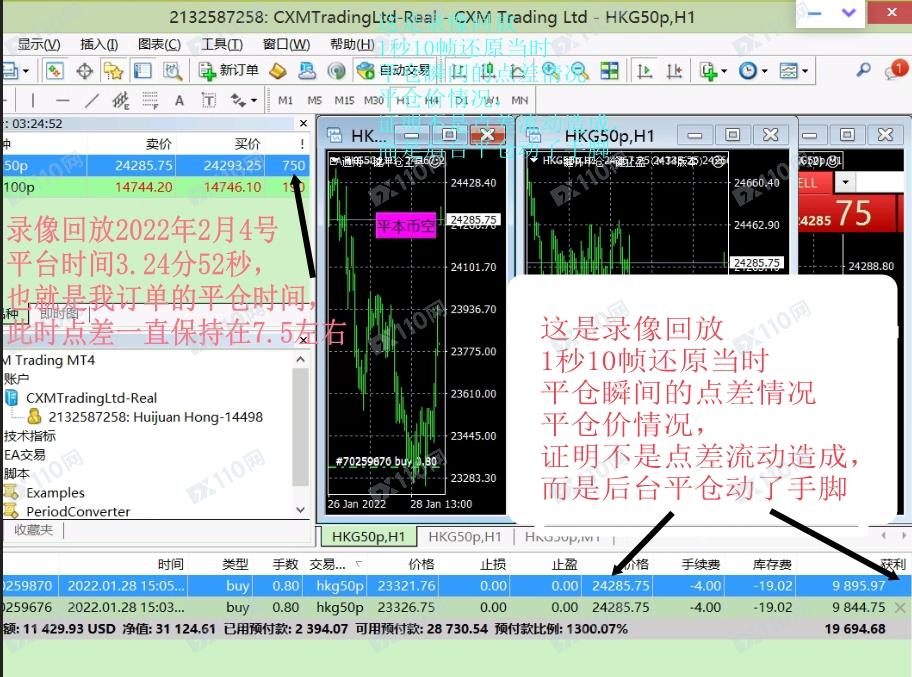
Task: Open the Market Watch panel icon
Action: pos(55,71)
